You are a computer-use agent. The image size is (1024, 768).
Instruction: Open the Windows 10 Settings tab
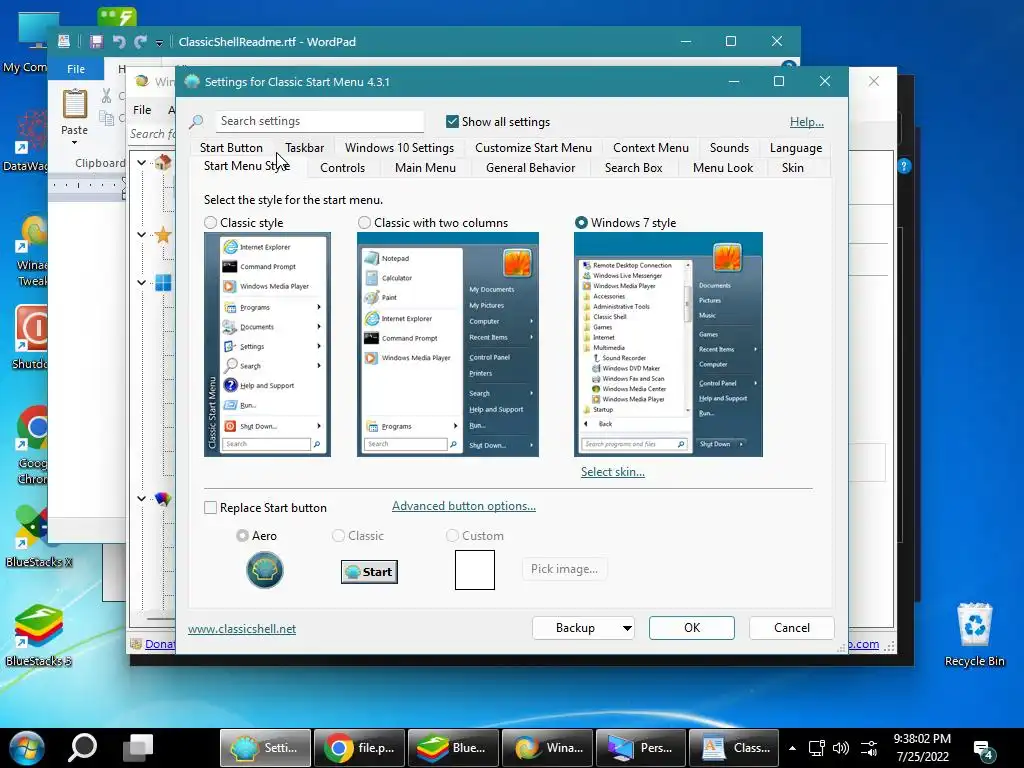coord(399,148)
